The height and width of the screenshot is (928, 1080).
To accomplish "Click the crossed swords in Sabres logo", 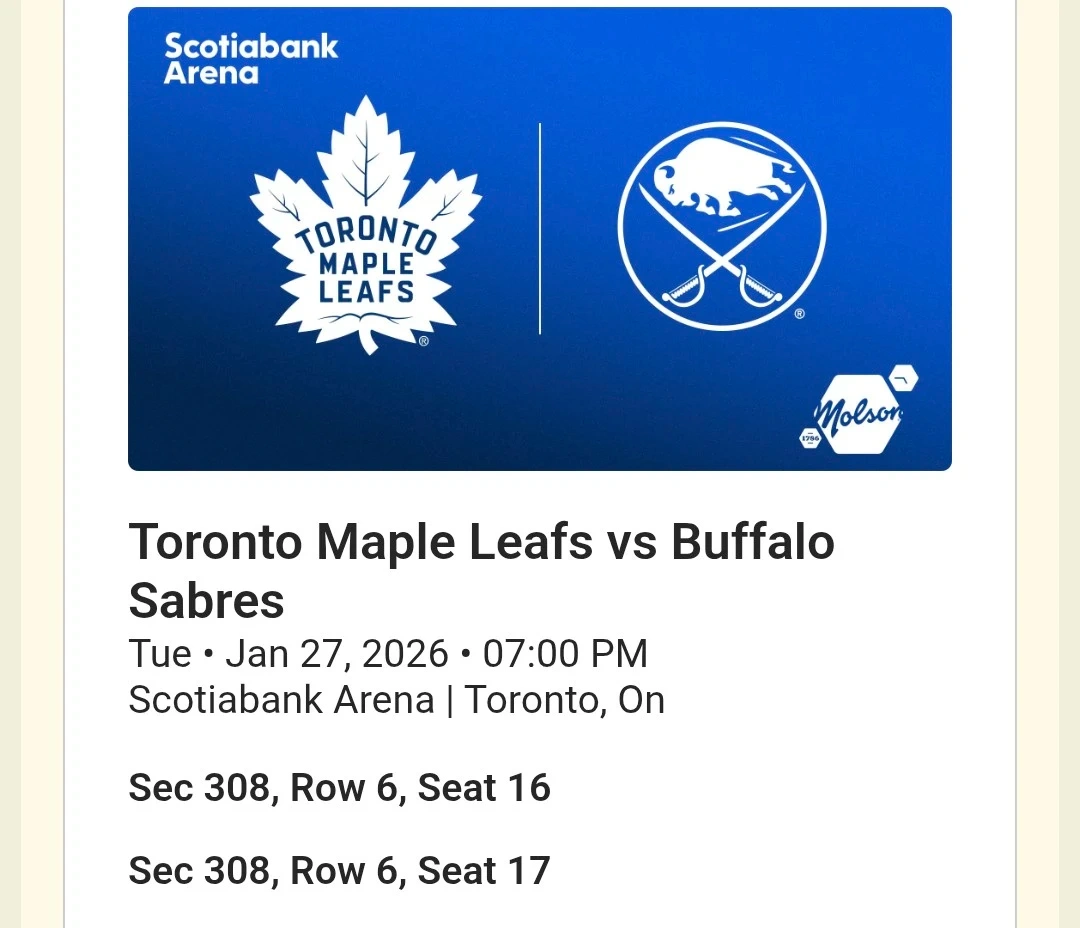I will pyautogui.click(x=722, y=262).
